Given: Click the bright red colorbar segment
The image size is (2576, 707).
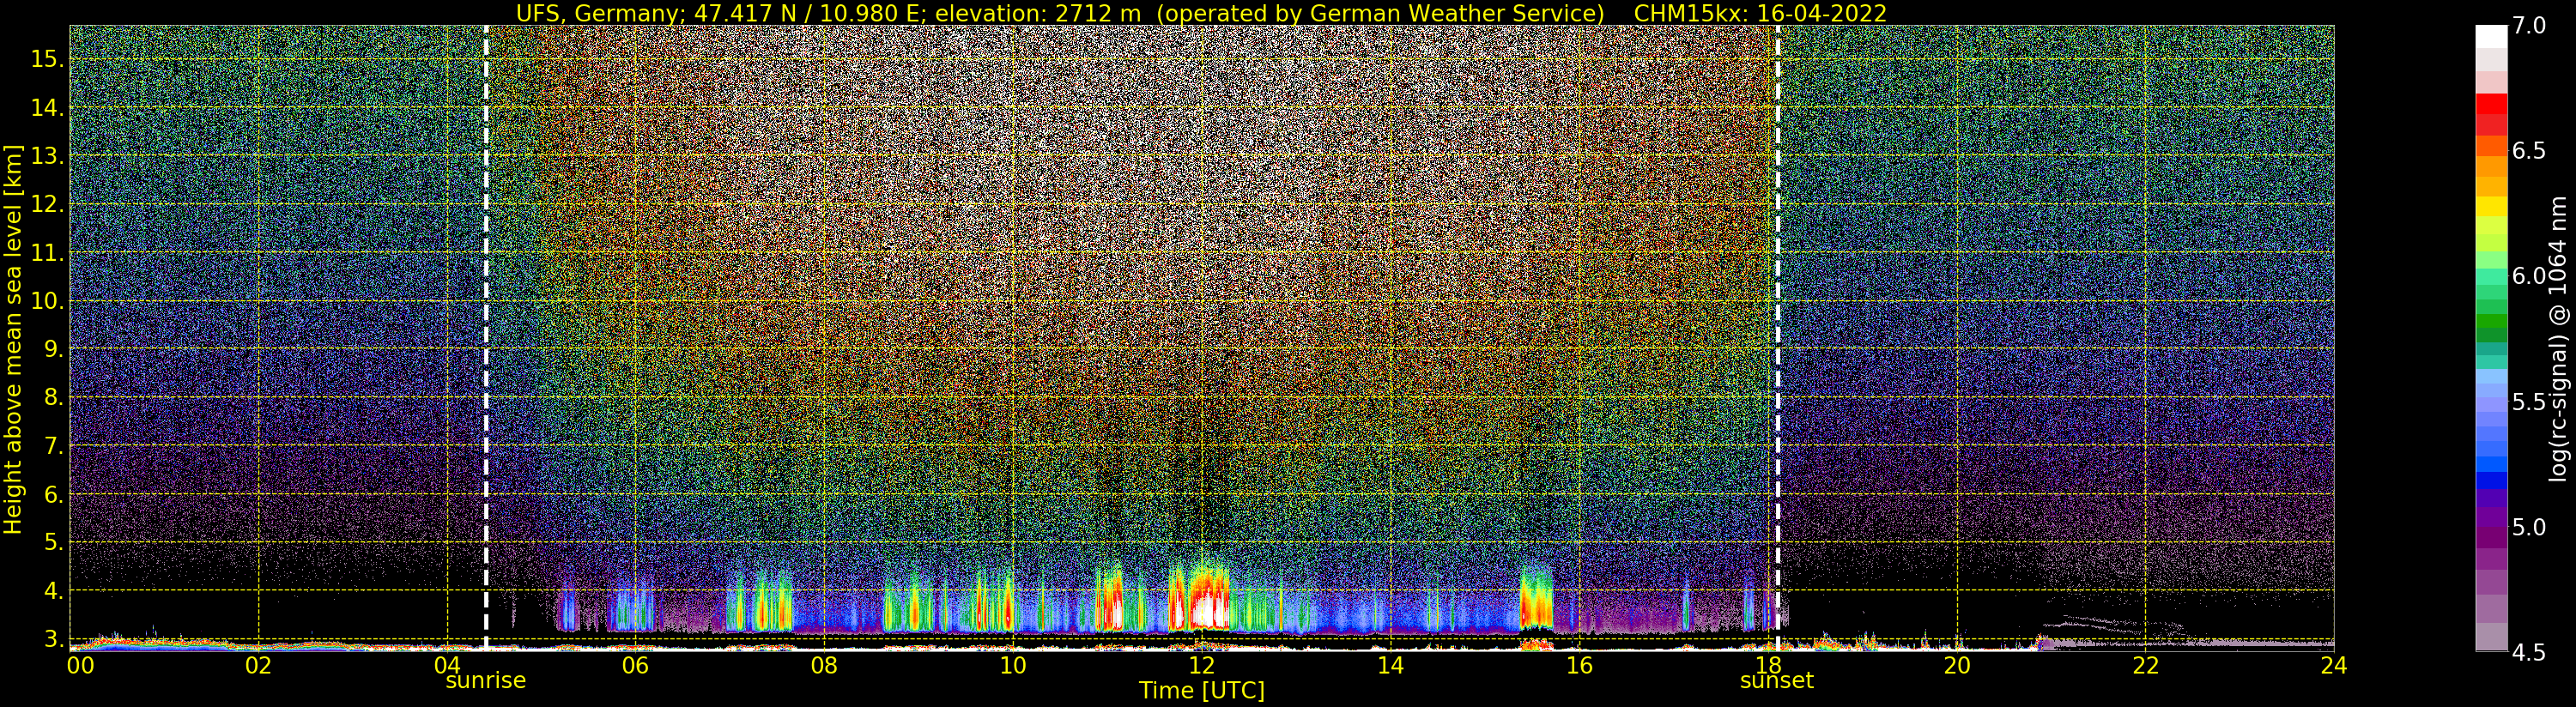Looking at the screenshot, I should point(2491,104).
